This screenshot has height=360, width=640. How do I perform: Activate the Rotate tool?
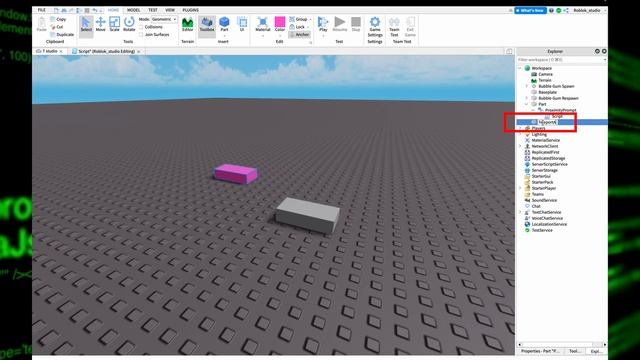tap(129, 24)
